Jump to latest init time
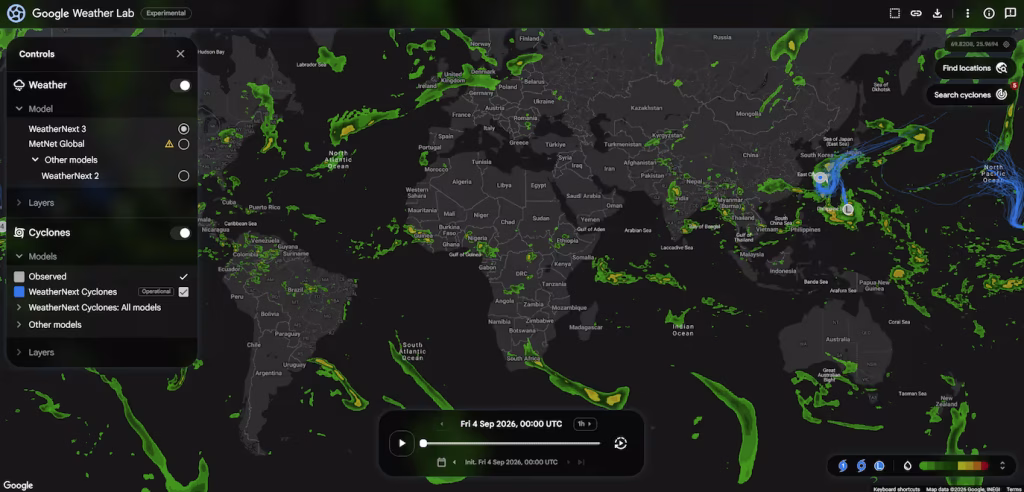 [581, 462]
